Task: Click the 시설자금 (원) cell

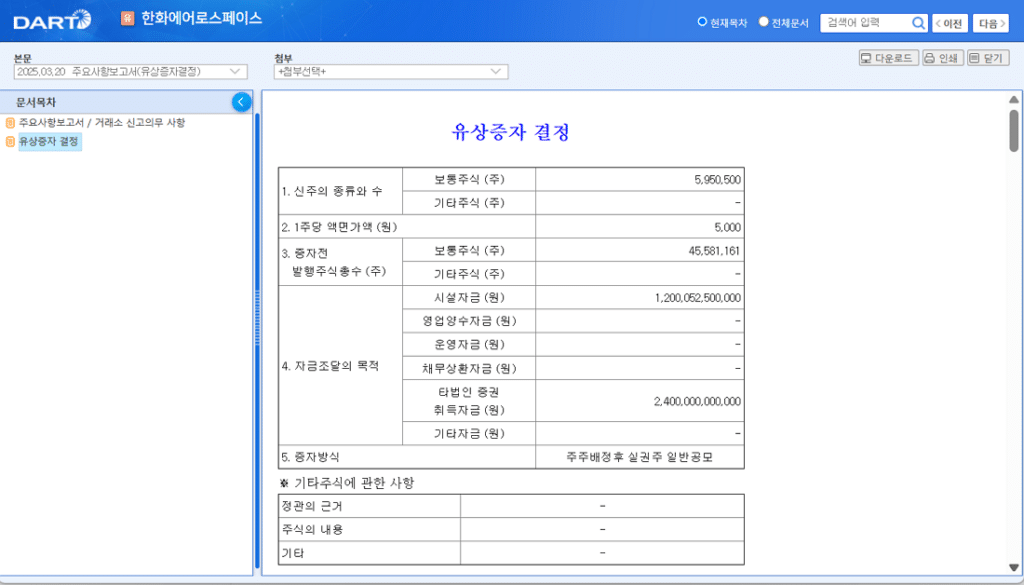Action: [x=469, y=298]
